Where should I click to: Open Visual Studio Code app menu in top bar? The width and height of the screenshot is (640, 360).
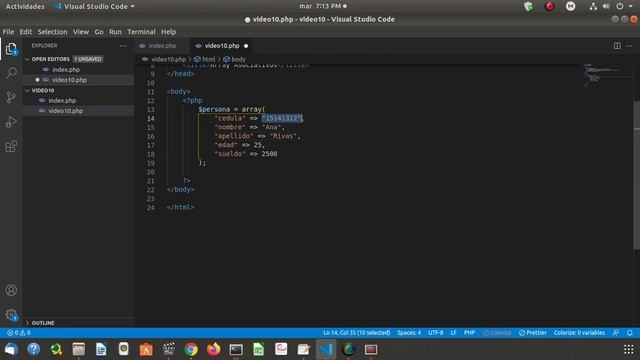pos(94,7)
